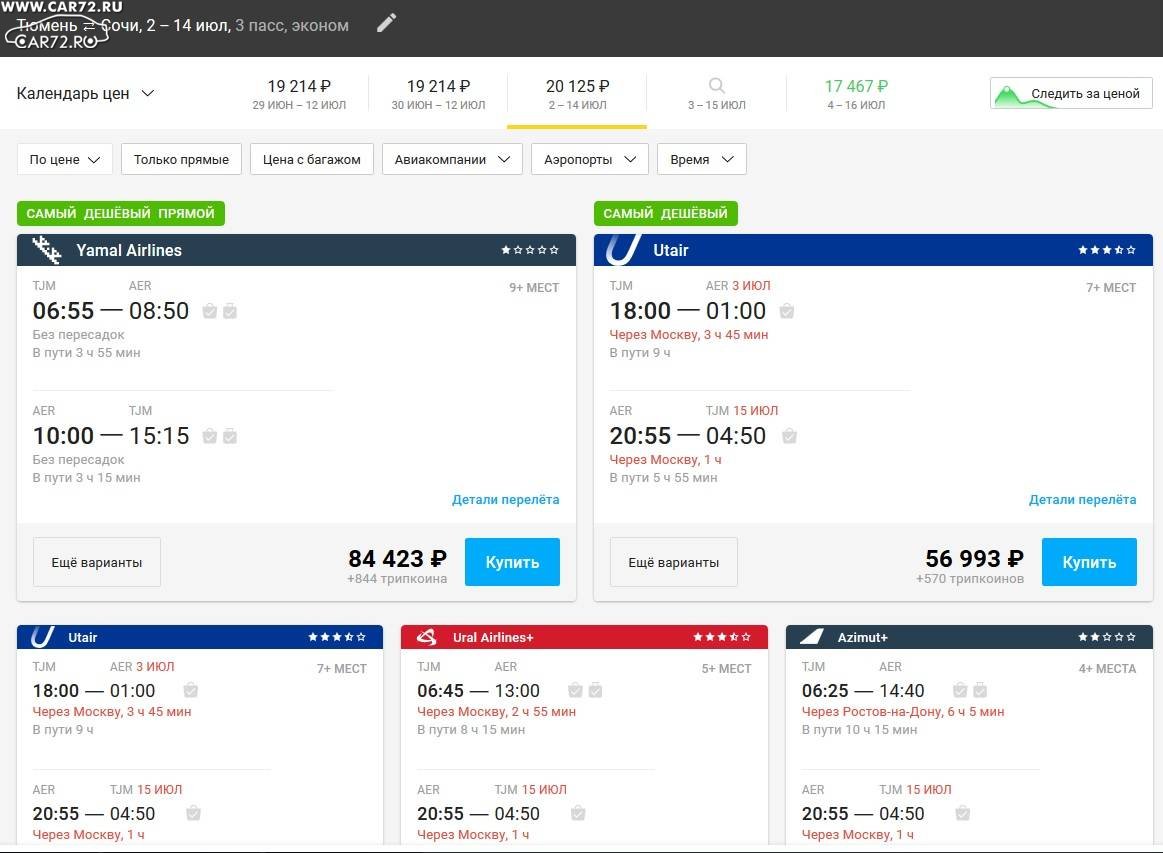Buy the 84 423 ₽ Yamal ticket
The width and height of the screenshot is (1163, 853).
click(x=513, y=562)
